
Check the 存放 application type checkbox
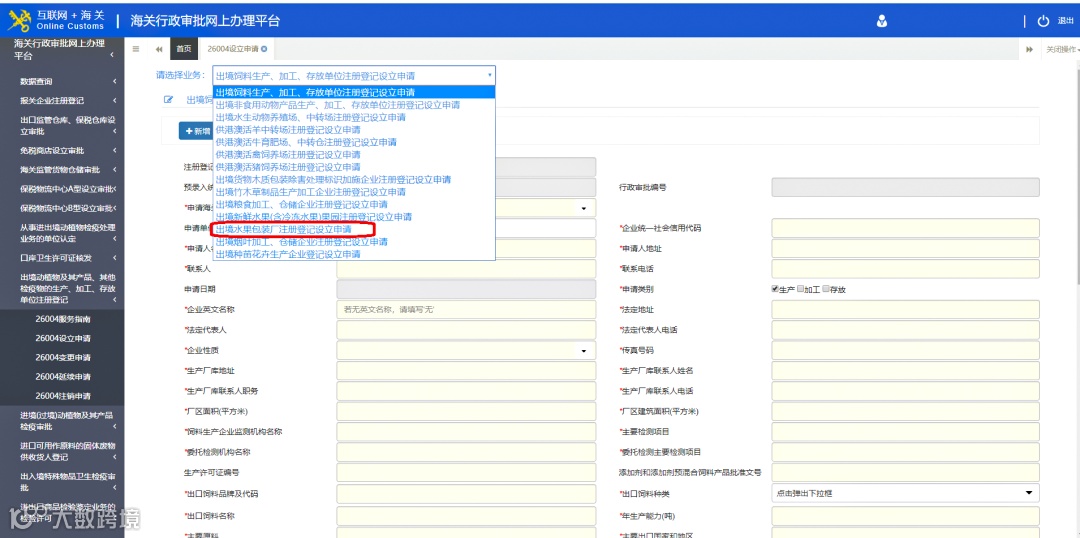point(826,289)
